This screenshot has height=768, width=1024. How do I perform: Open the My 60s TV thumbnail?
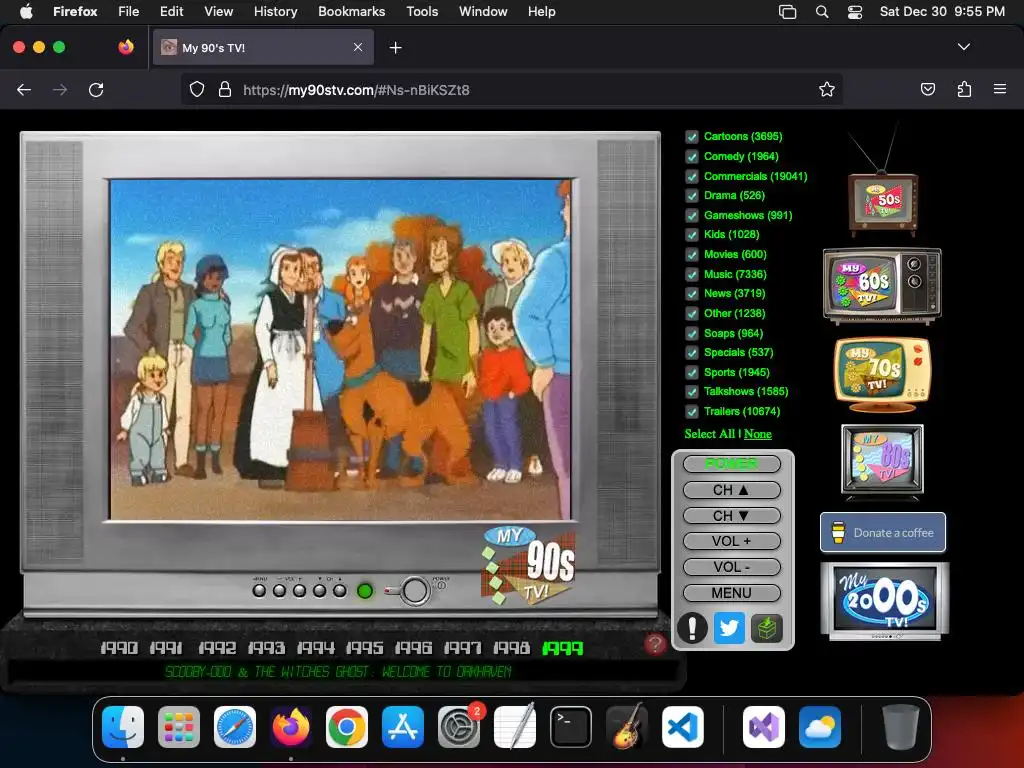[882, 285]
